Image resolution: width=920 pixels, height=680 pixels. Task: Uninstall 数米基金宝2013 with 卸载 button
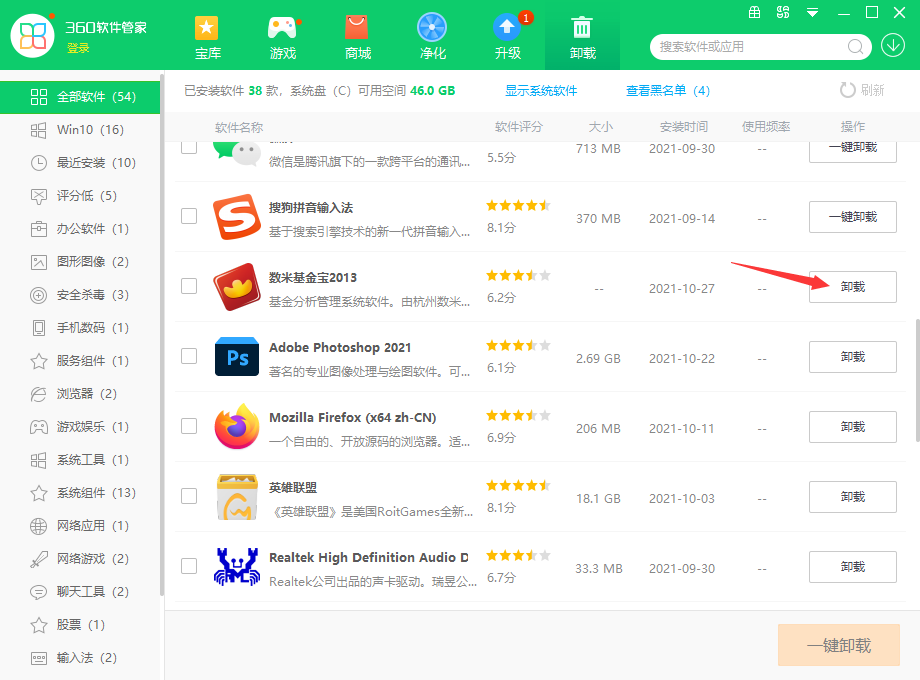[x=852, y=287]
